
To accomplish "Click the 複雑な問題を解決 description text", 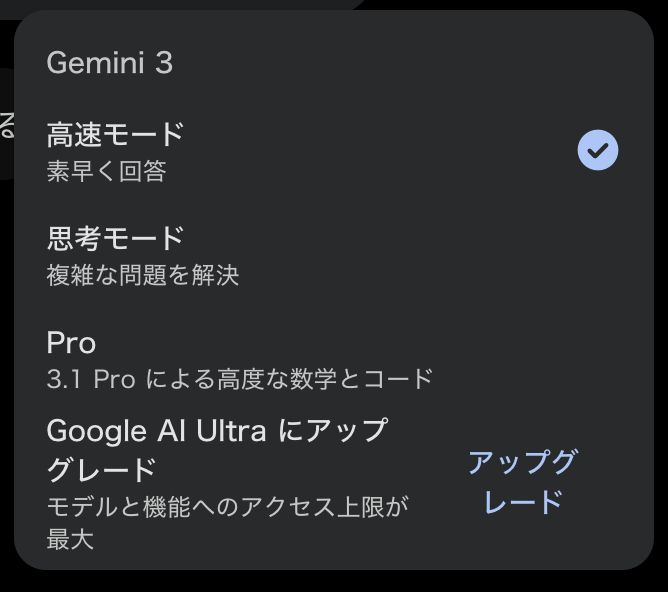I will coord(143,276).
